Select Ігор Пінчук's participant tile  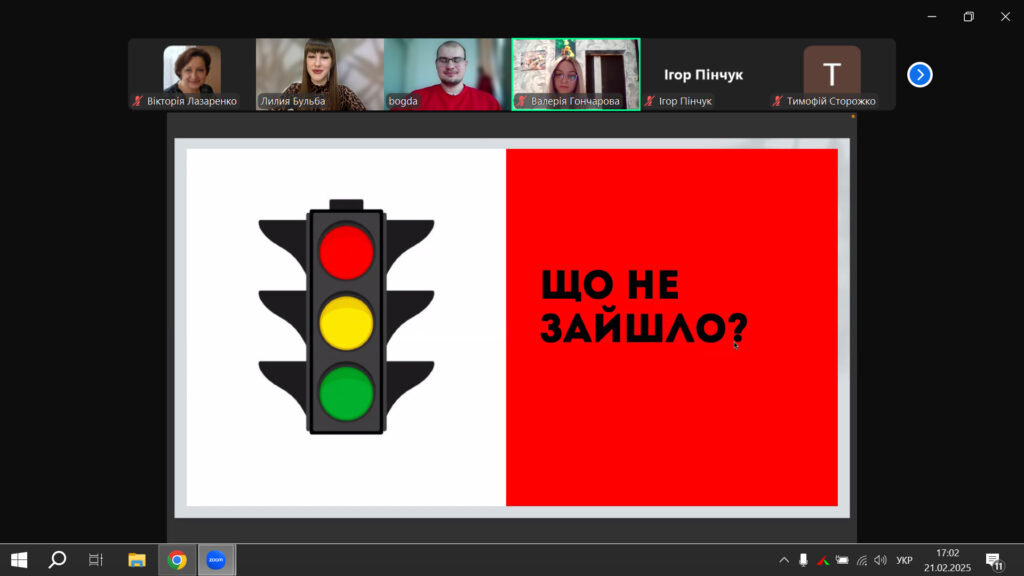click(703, 74)
